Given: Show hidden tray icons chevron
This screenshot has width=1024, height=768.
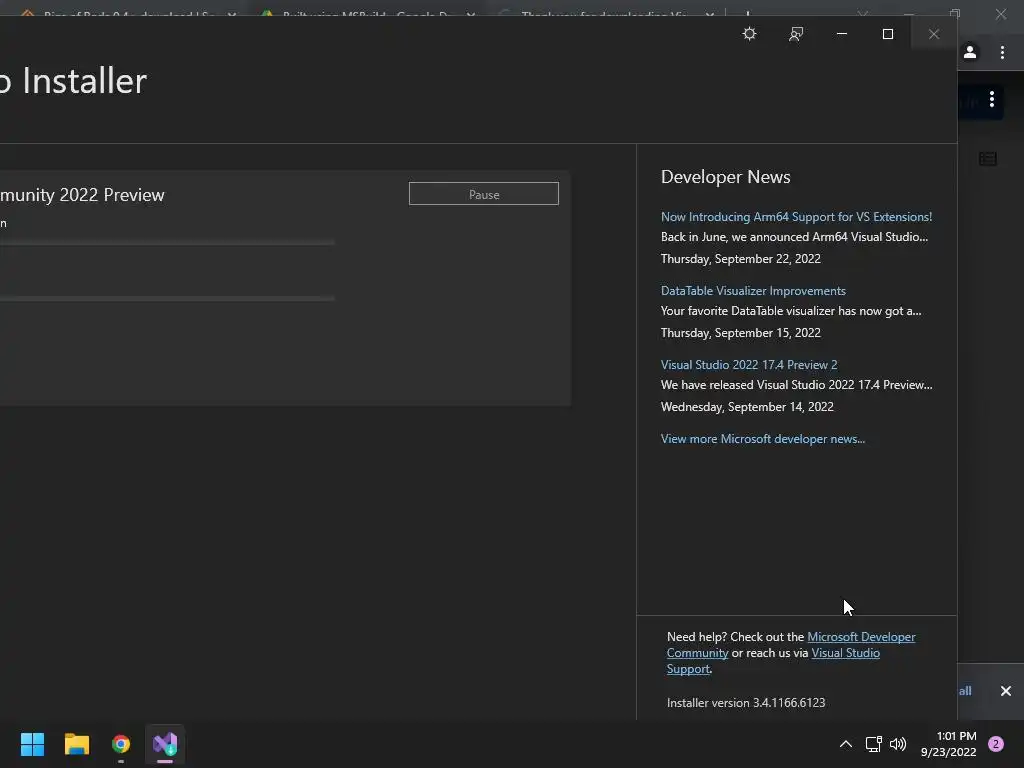Looking at the screenshot, I should coord(846,744).
